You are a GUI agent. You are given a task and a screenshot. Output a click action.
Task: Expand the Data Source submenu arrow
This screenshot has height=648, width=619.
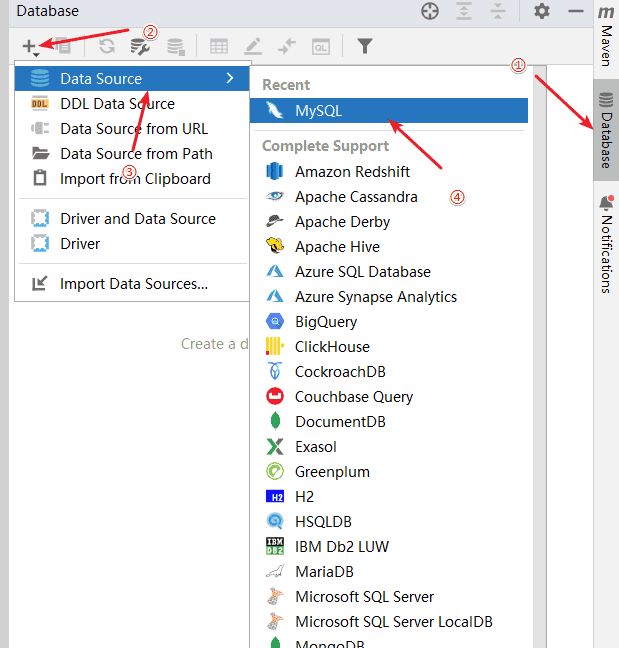[230, 78]
